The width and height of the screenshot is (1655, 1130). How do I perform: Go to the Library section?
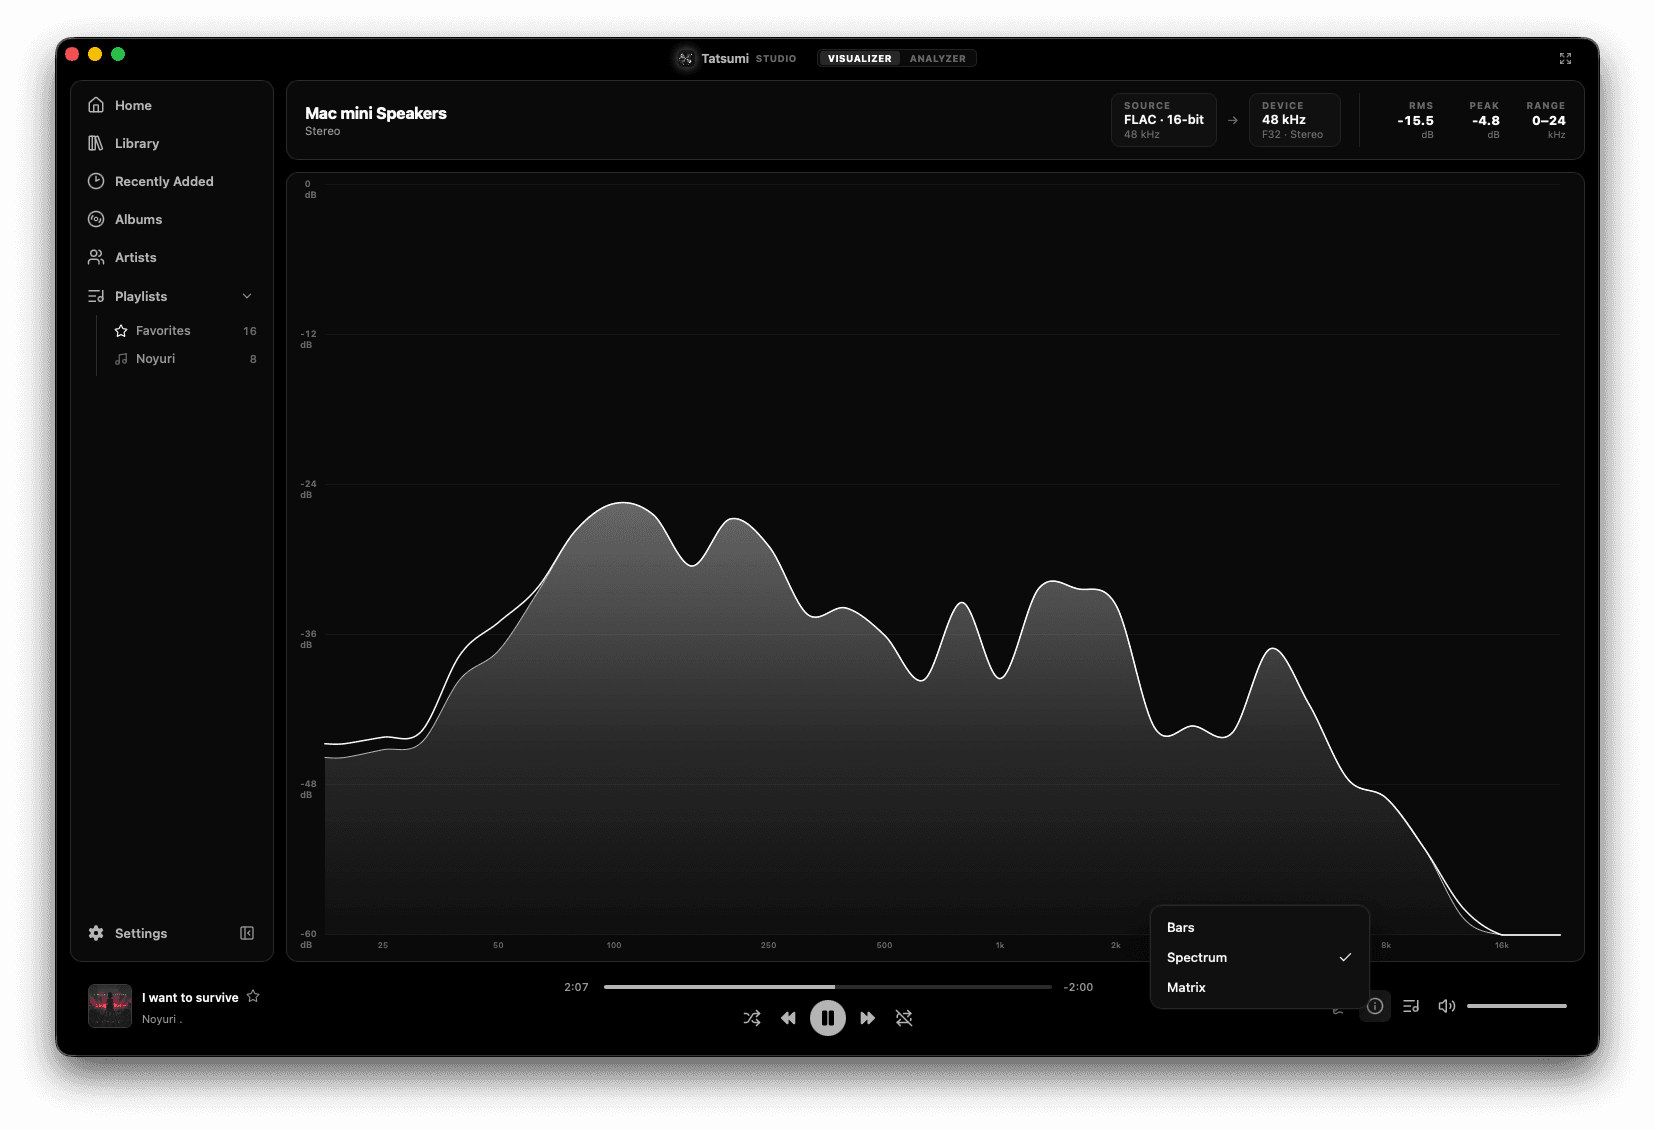click(171, 143)
